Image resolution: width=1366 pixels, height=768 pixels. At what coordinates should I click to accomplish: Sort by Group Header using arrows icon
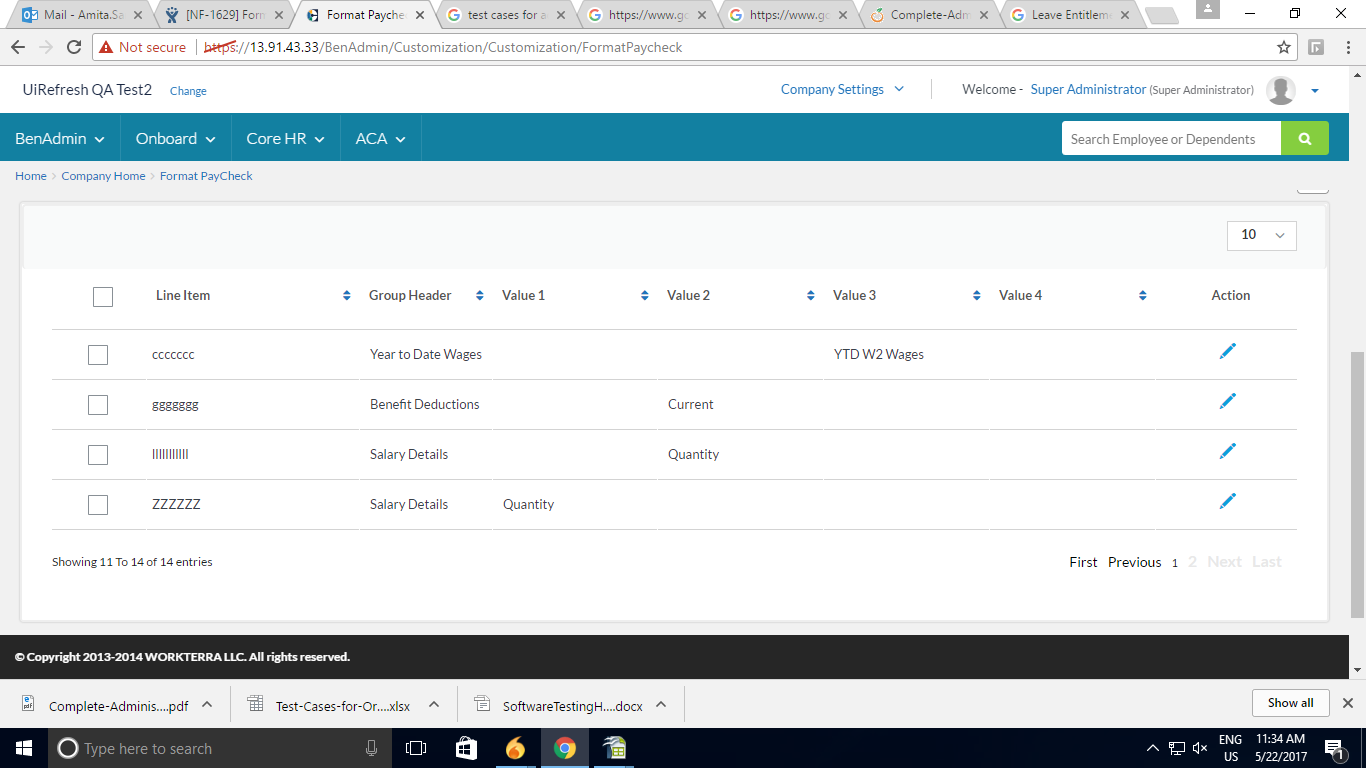coord(480,296)
